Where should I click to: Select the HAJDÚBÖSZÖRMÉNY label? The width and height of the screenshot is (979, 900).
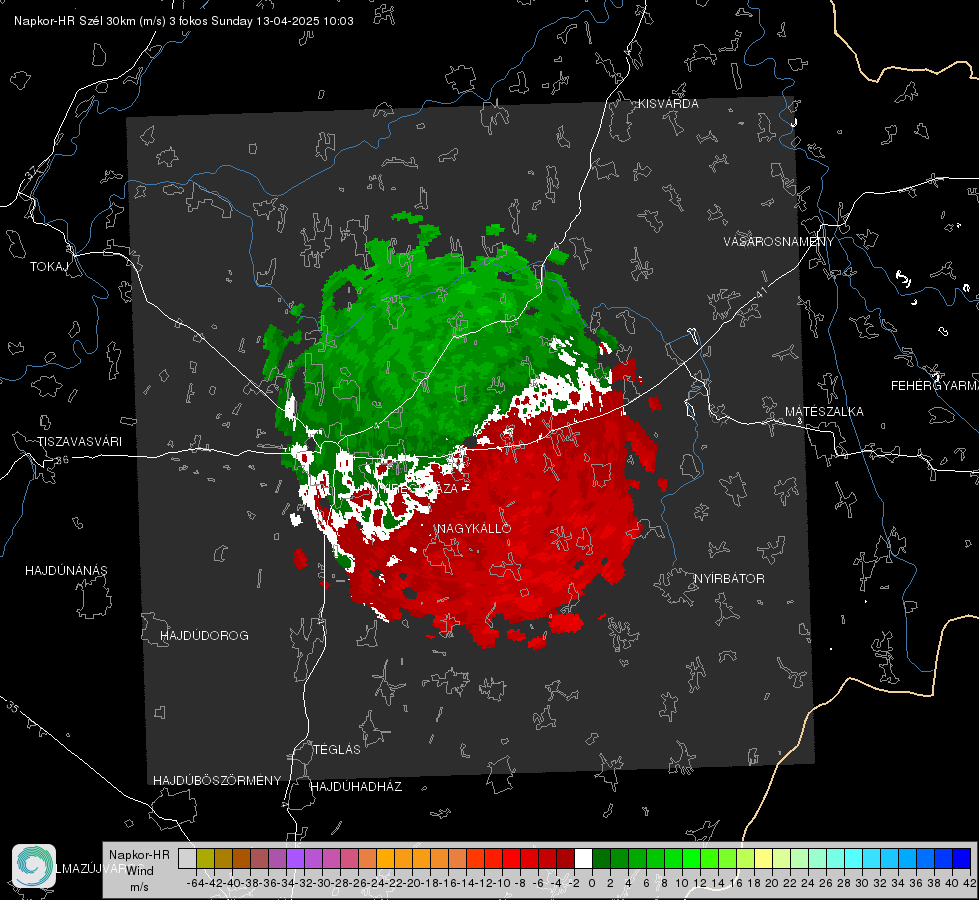click(x=217, y=780)
